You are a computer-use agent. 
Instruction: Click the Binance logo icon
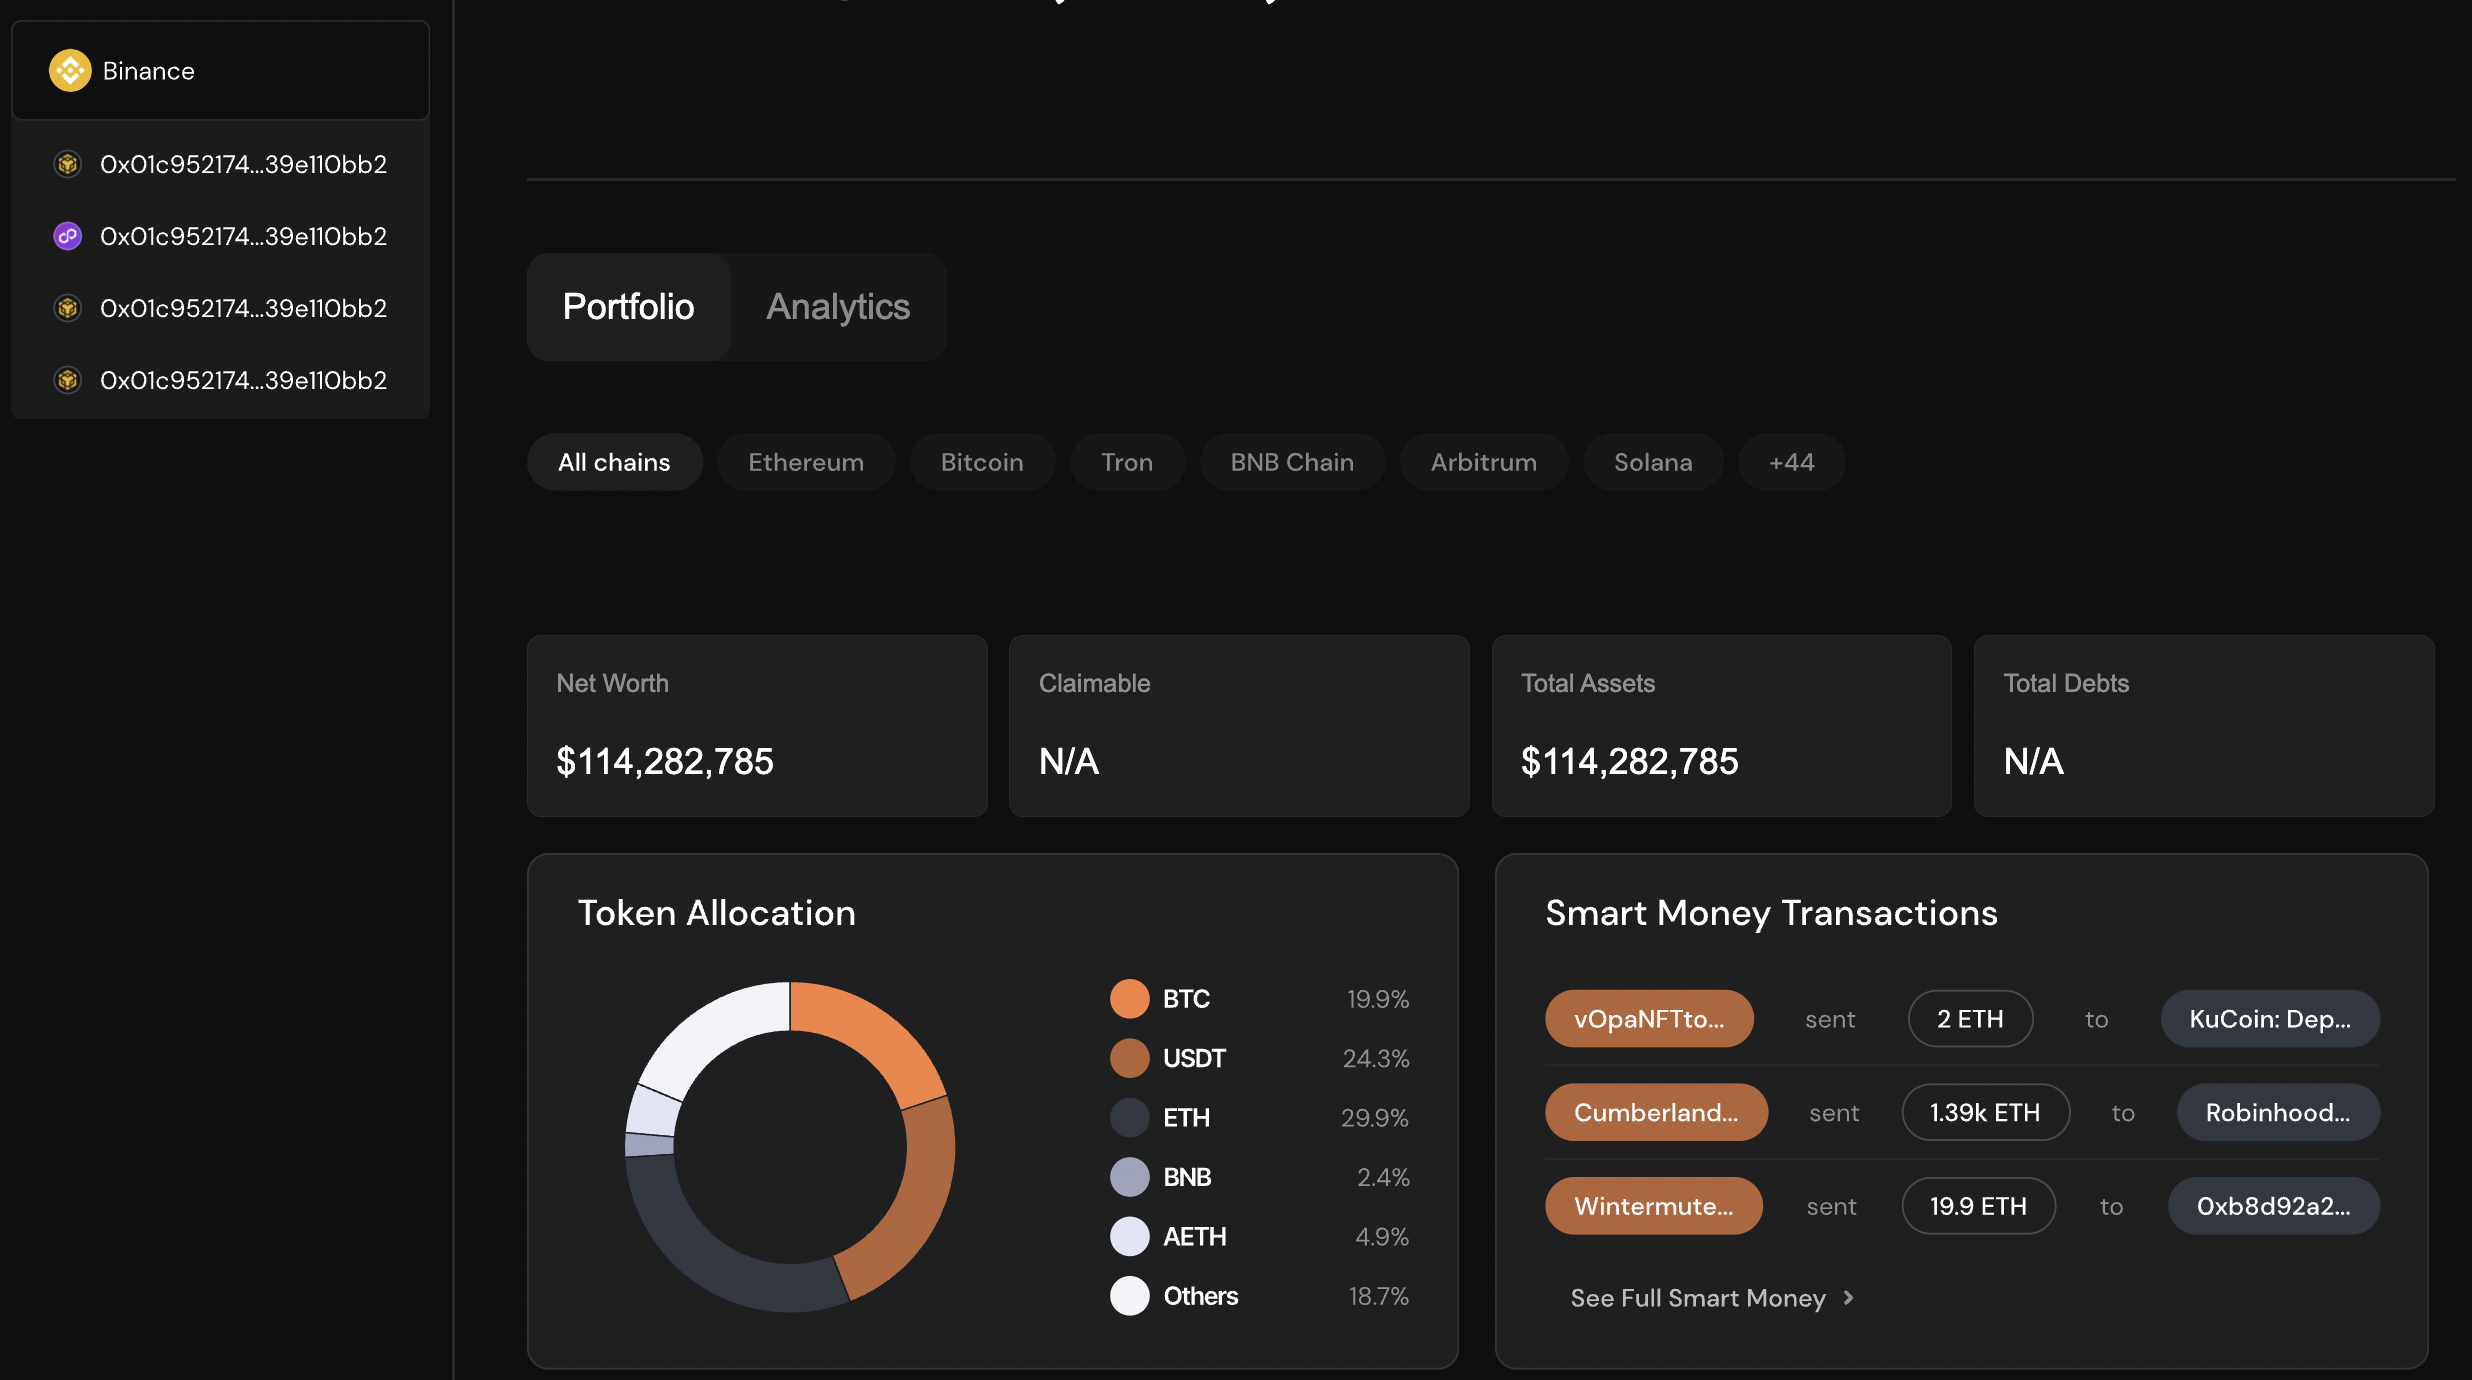(x=70, y=71)
